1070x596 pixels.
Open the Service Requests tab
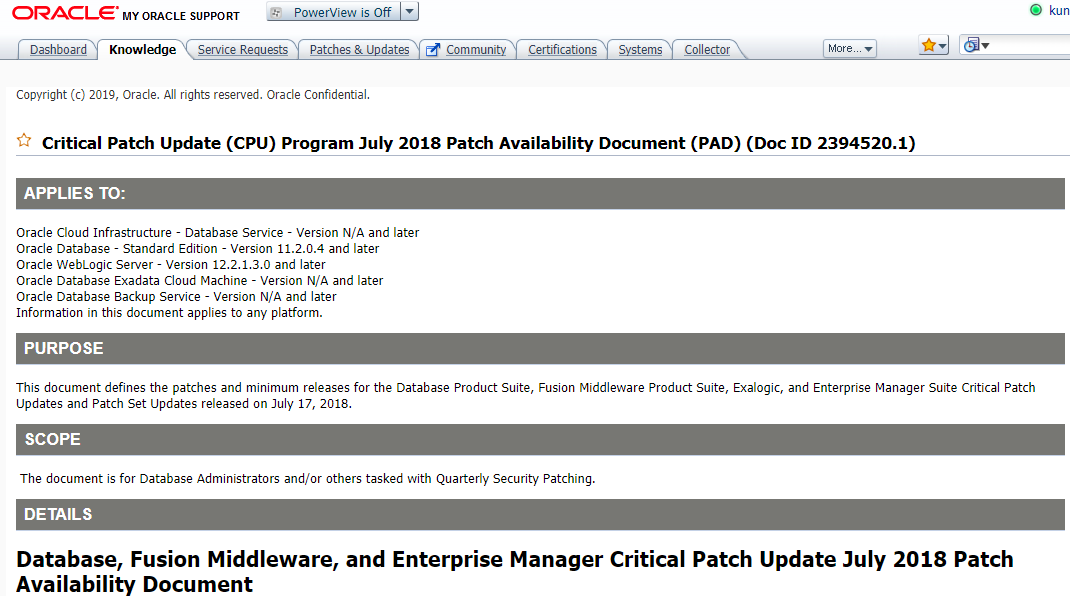(242, 50)
